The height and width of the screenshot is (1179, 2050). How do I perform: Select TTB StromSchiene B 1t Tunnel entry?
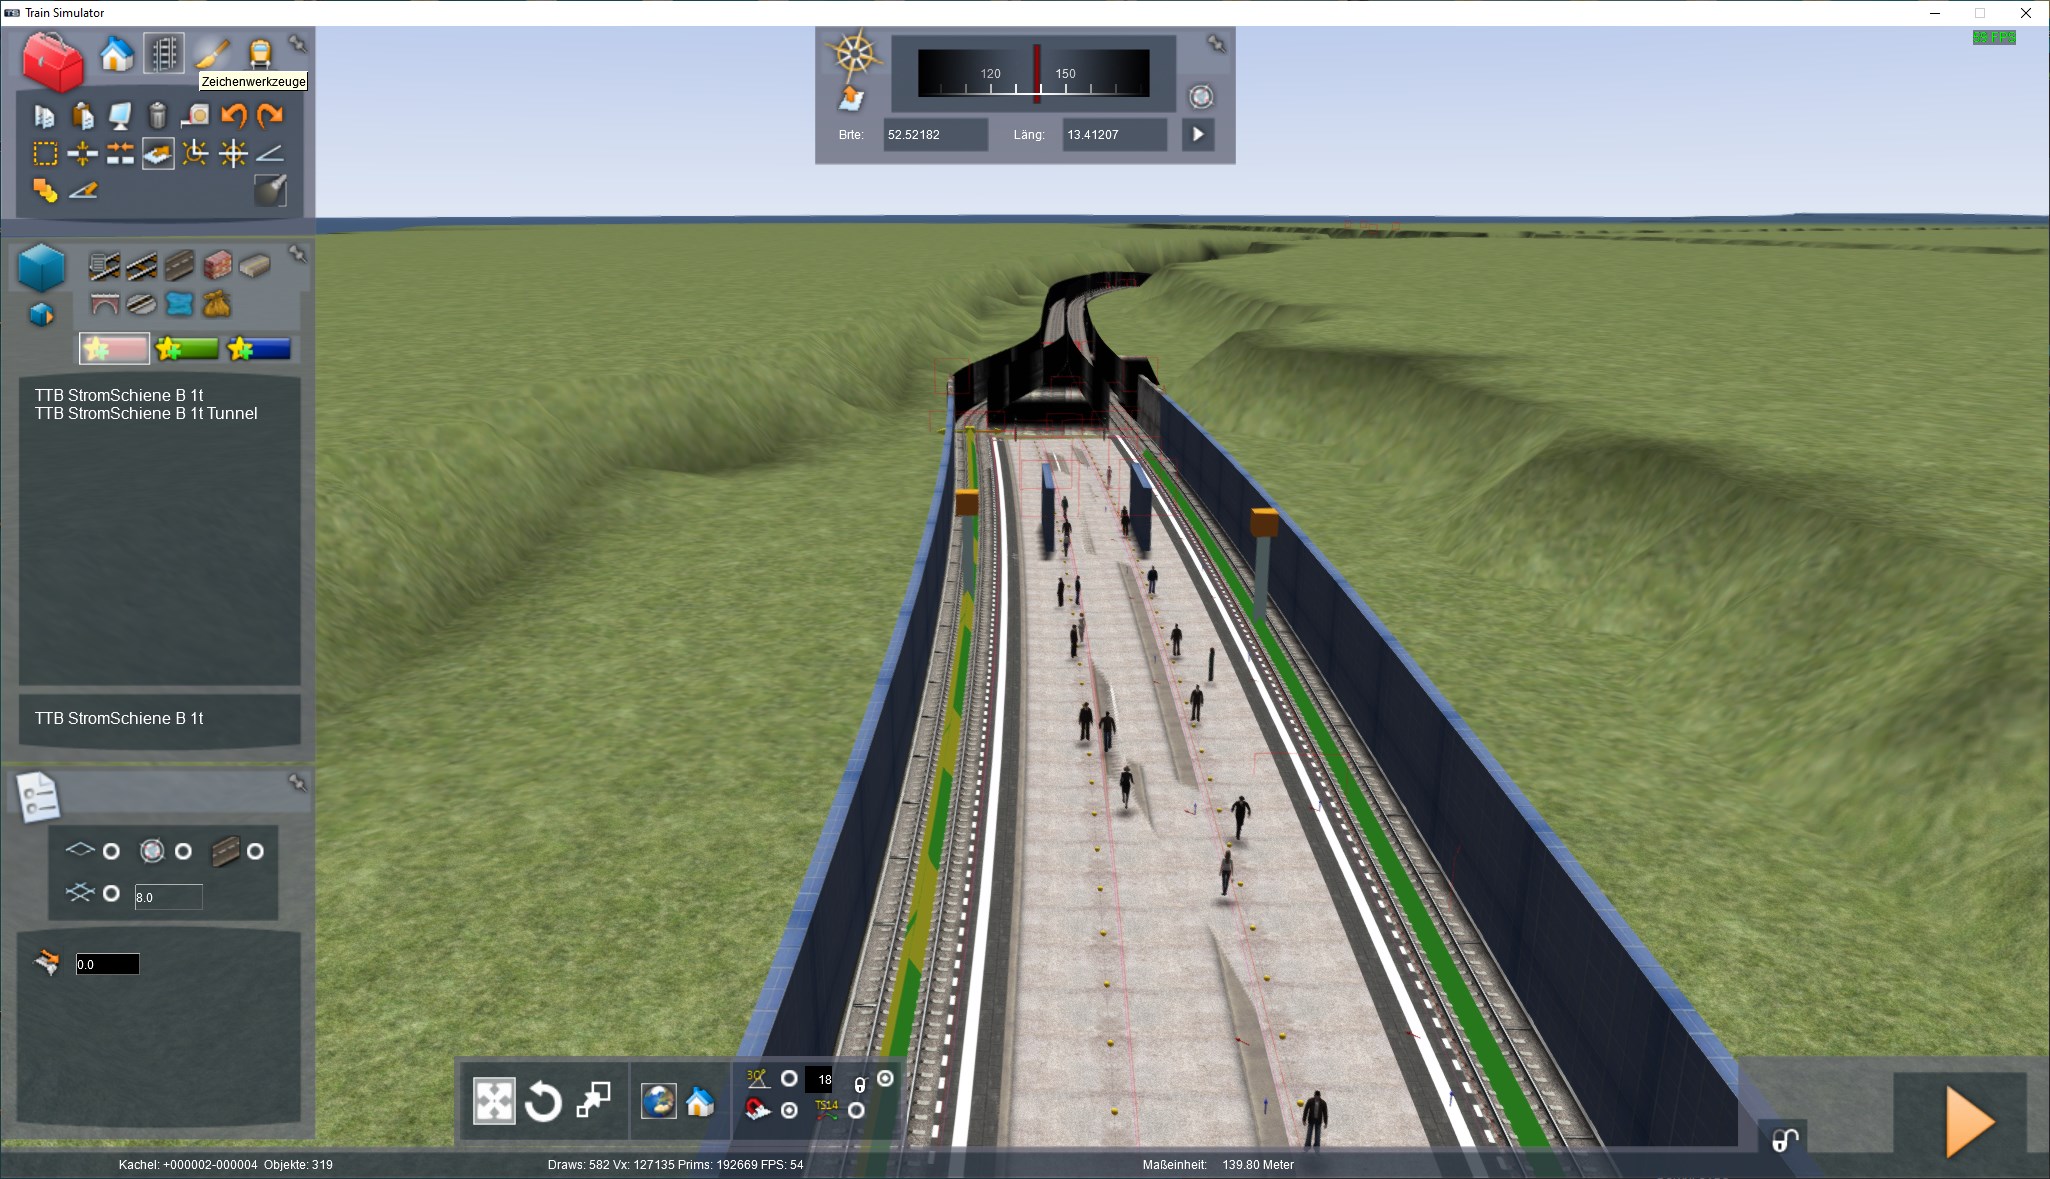146,413
